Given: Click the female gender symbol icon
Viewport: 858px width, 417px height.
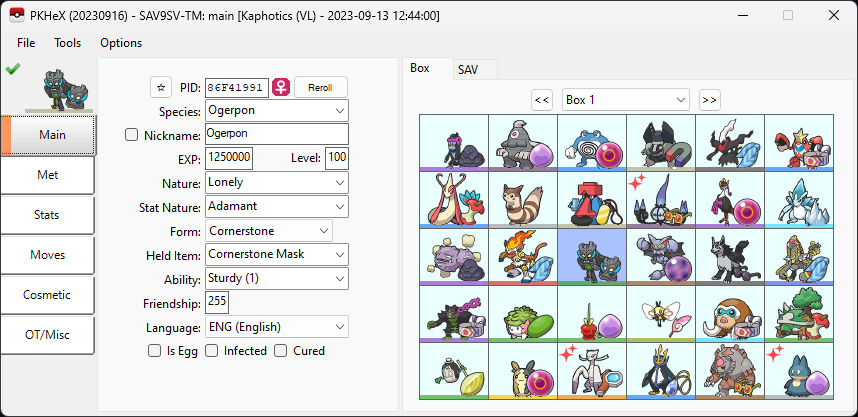Looking at the screenshot, I should click(x=281, y=87).
